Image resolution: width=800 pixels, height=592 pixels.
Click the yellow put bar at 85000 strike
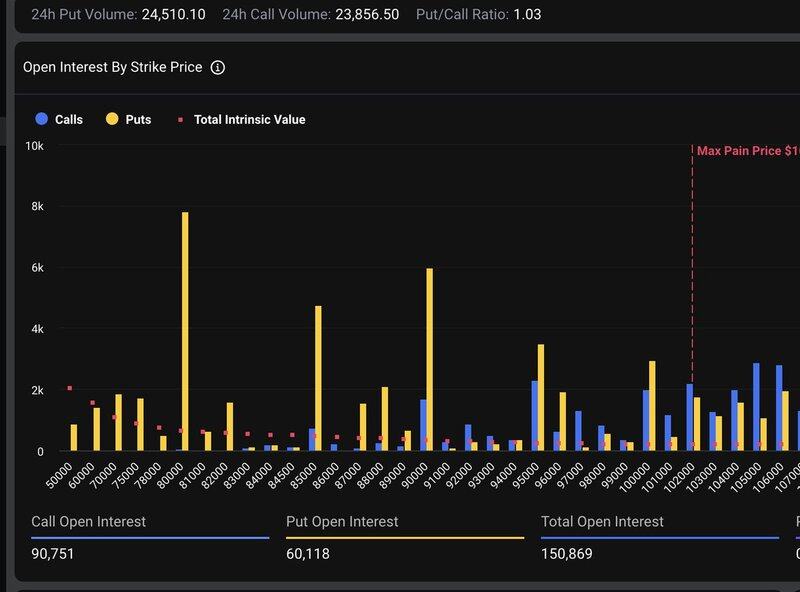tap(318, 378)
